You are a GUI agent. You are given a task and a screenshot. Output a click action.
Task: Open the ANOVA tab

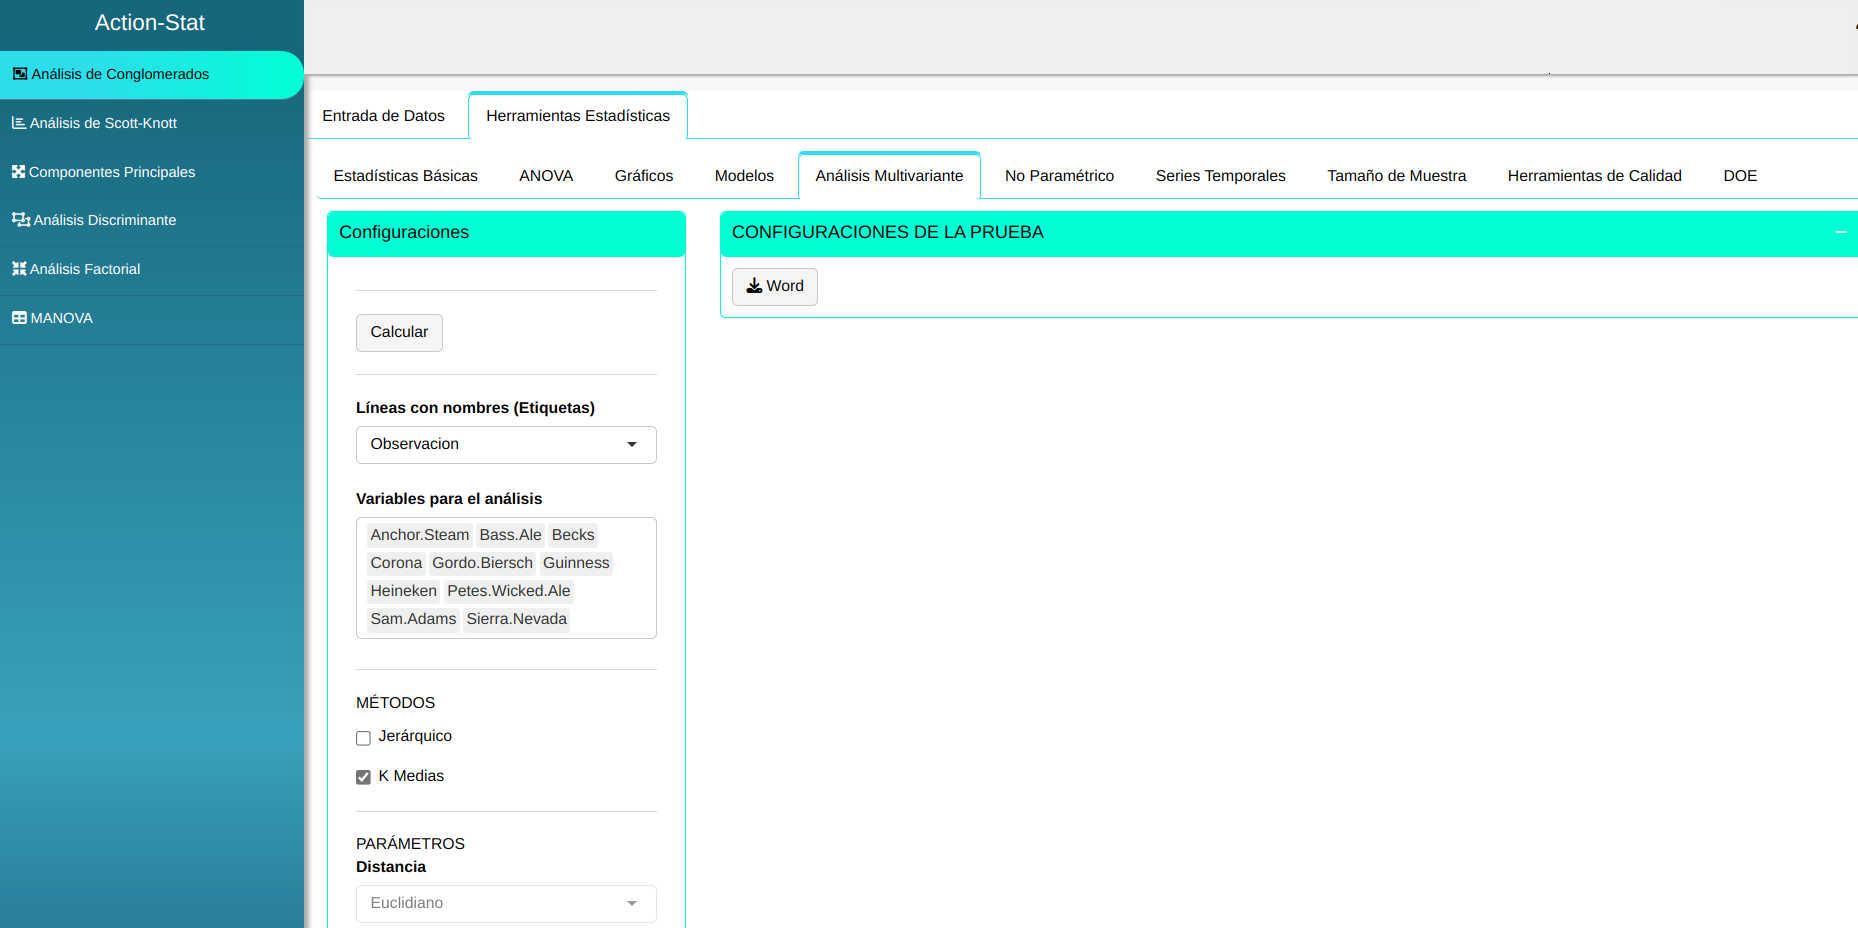546,176
